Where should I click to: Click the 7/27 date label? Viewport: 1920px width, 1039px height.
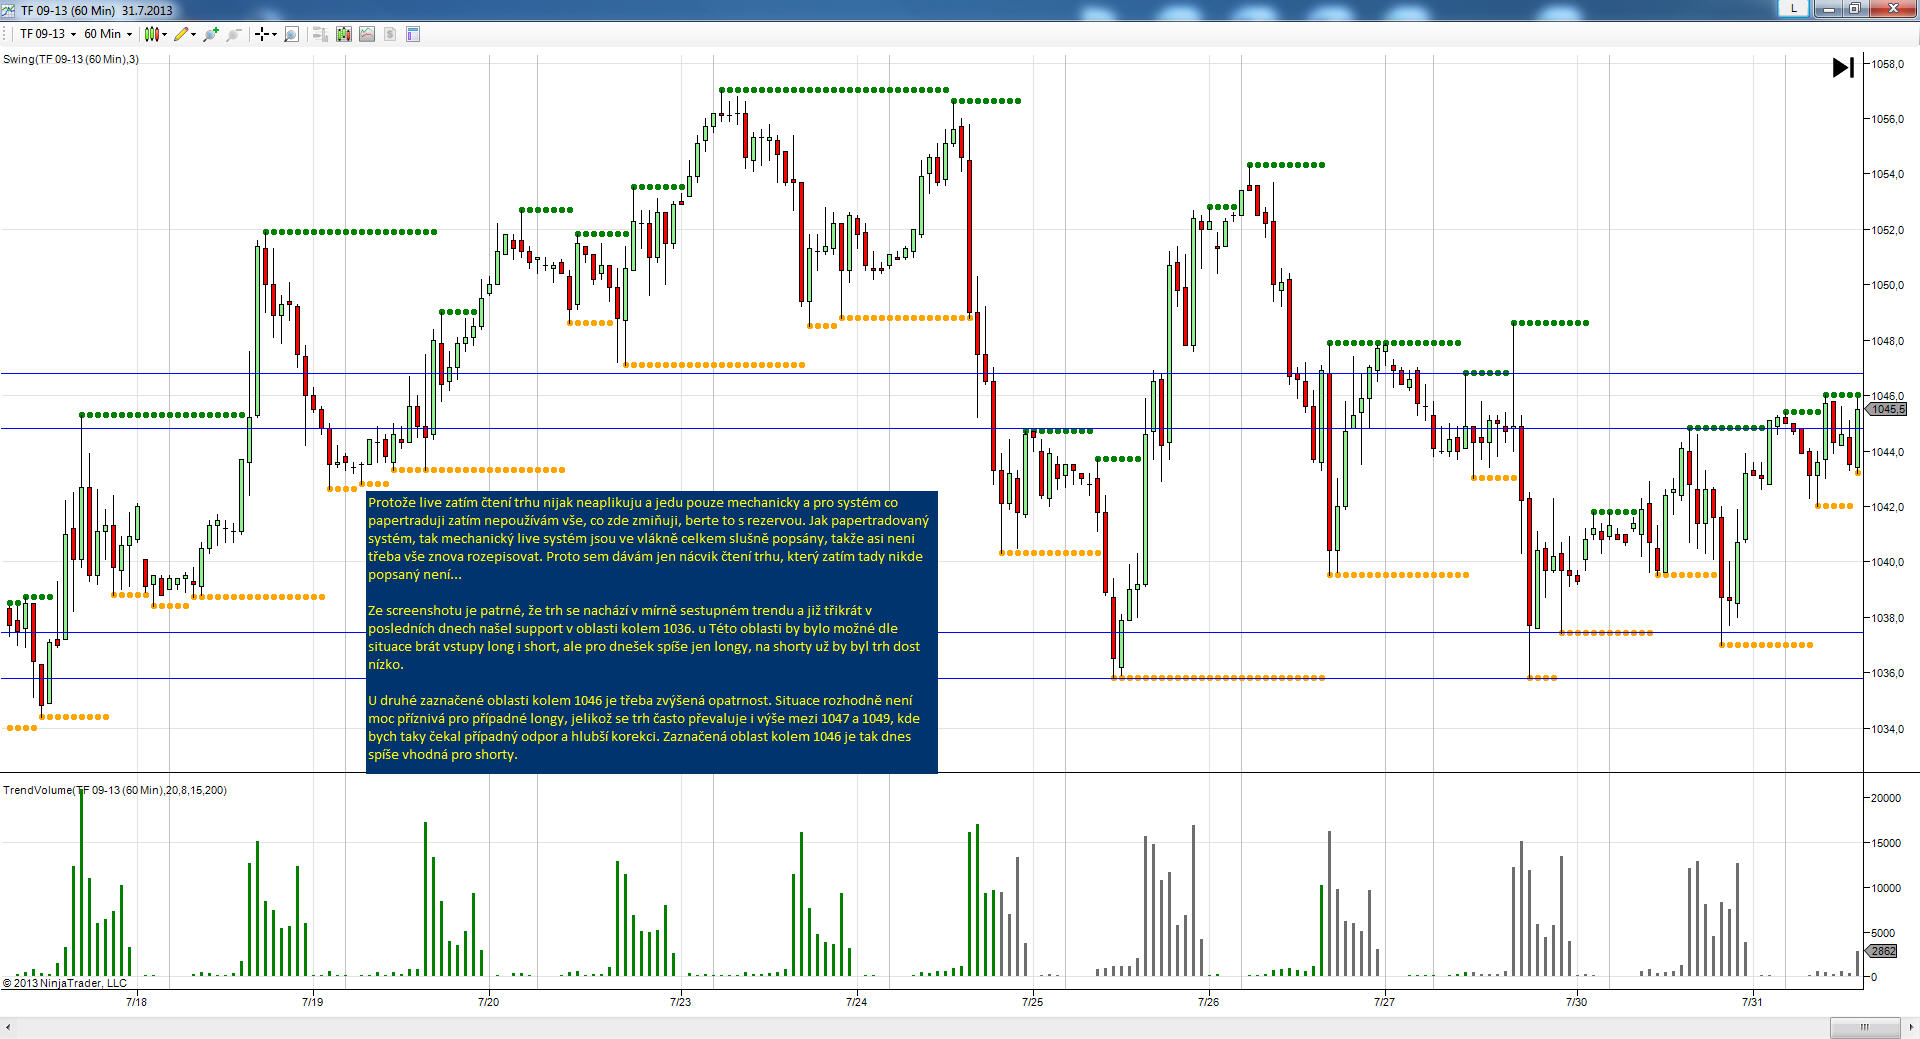1384,1001
